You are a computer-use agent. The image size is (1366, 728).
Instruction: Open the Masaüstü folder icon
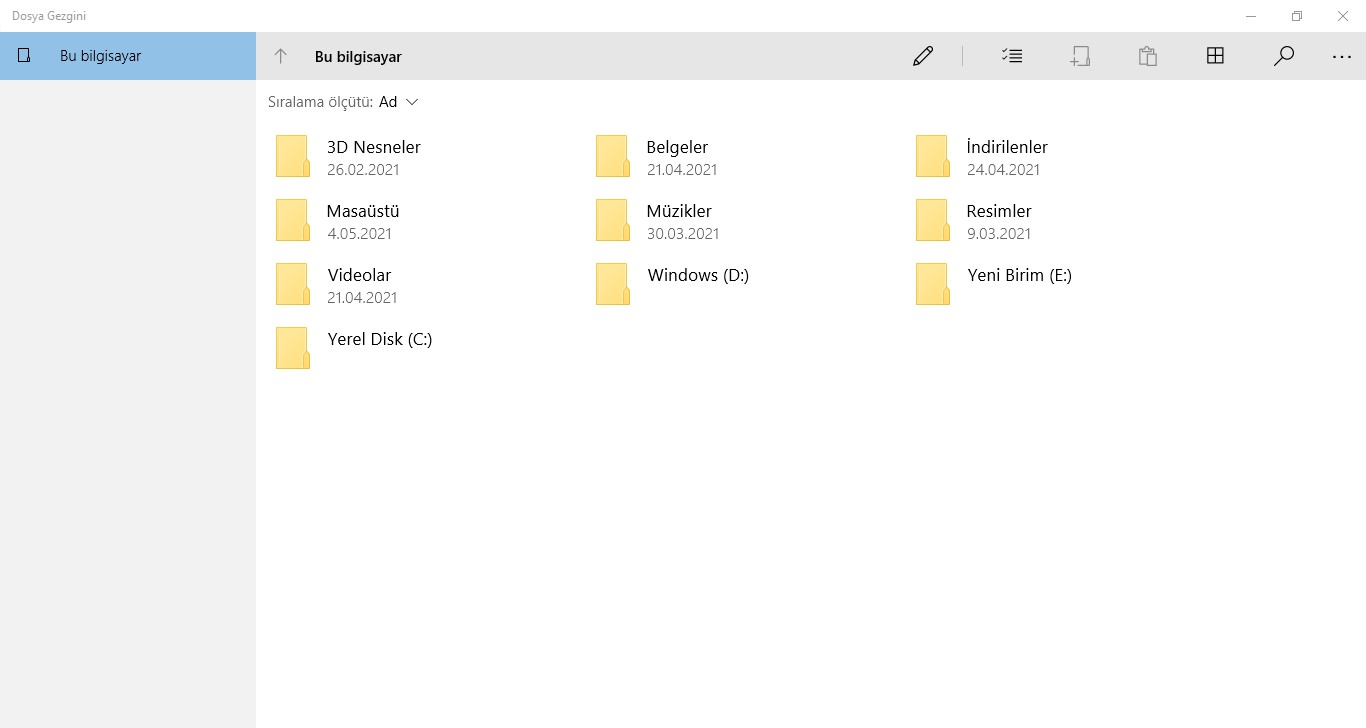click(293, 220)
